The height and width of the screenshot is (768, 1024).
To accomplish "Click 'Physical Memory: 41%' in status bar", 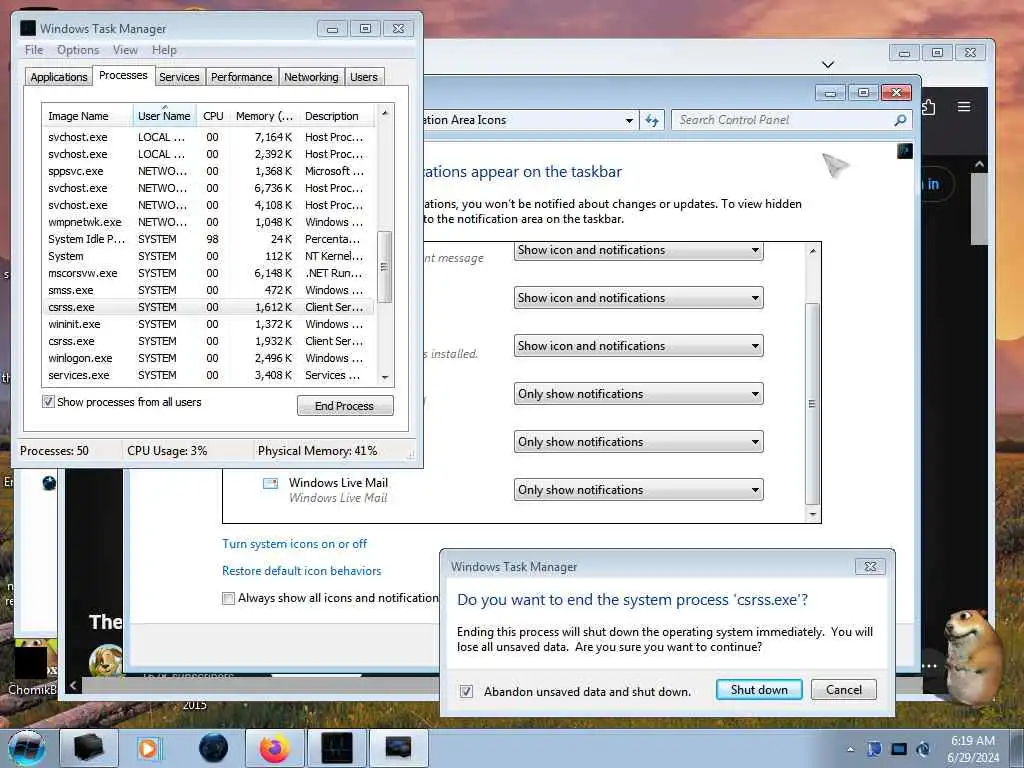I will click(x=317, y=451).
